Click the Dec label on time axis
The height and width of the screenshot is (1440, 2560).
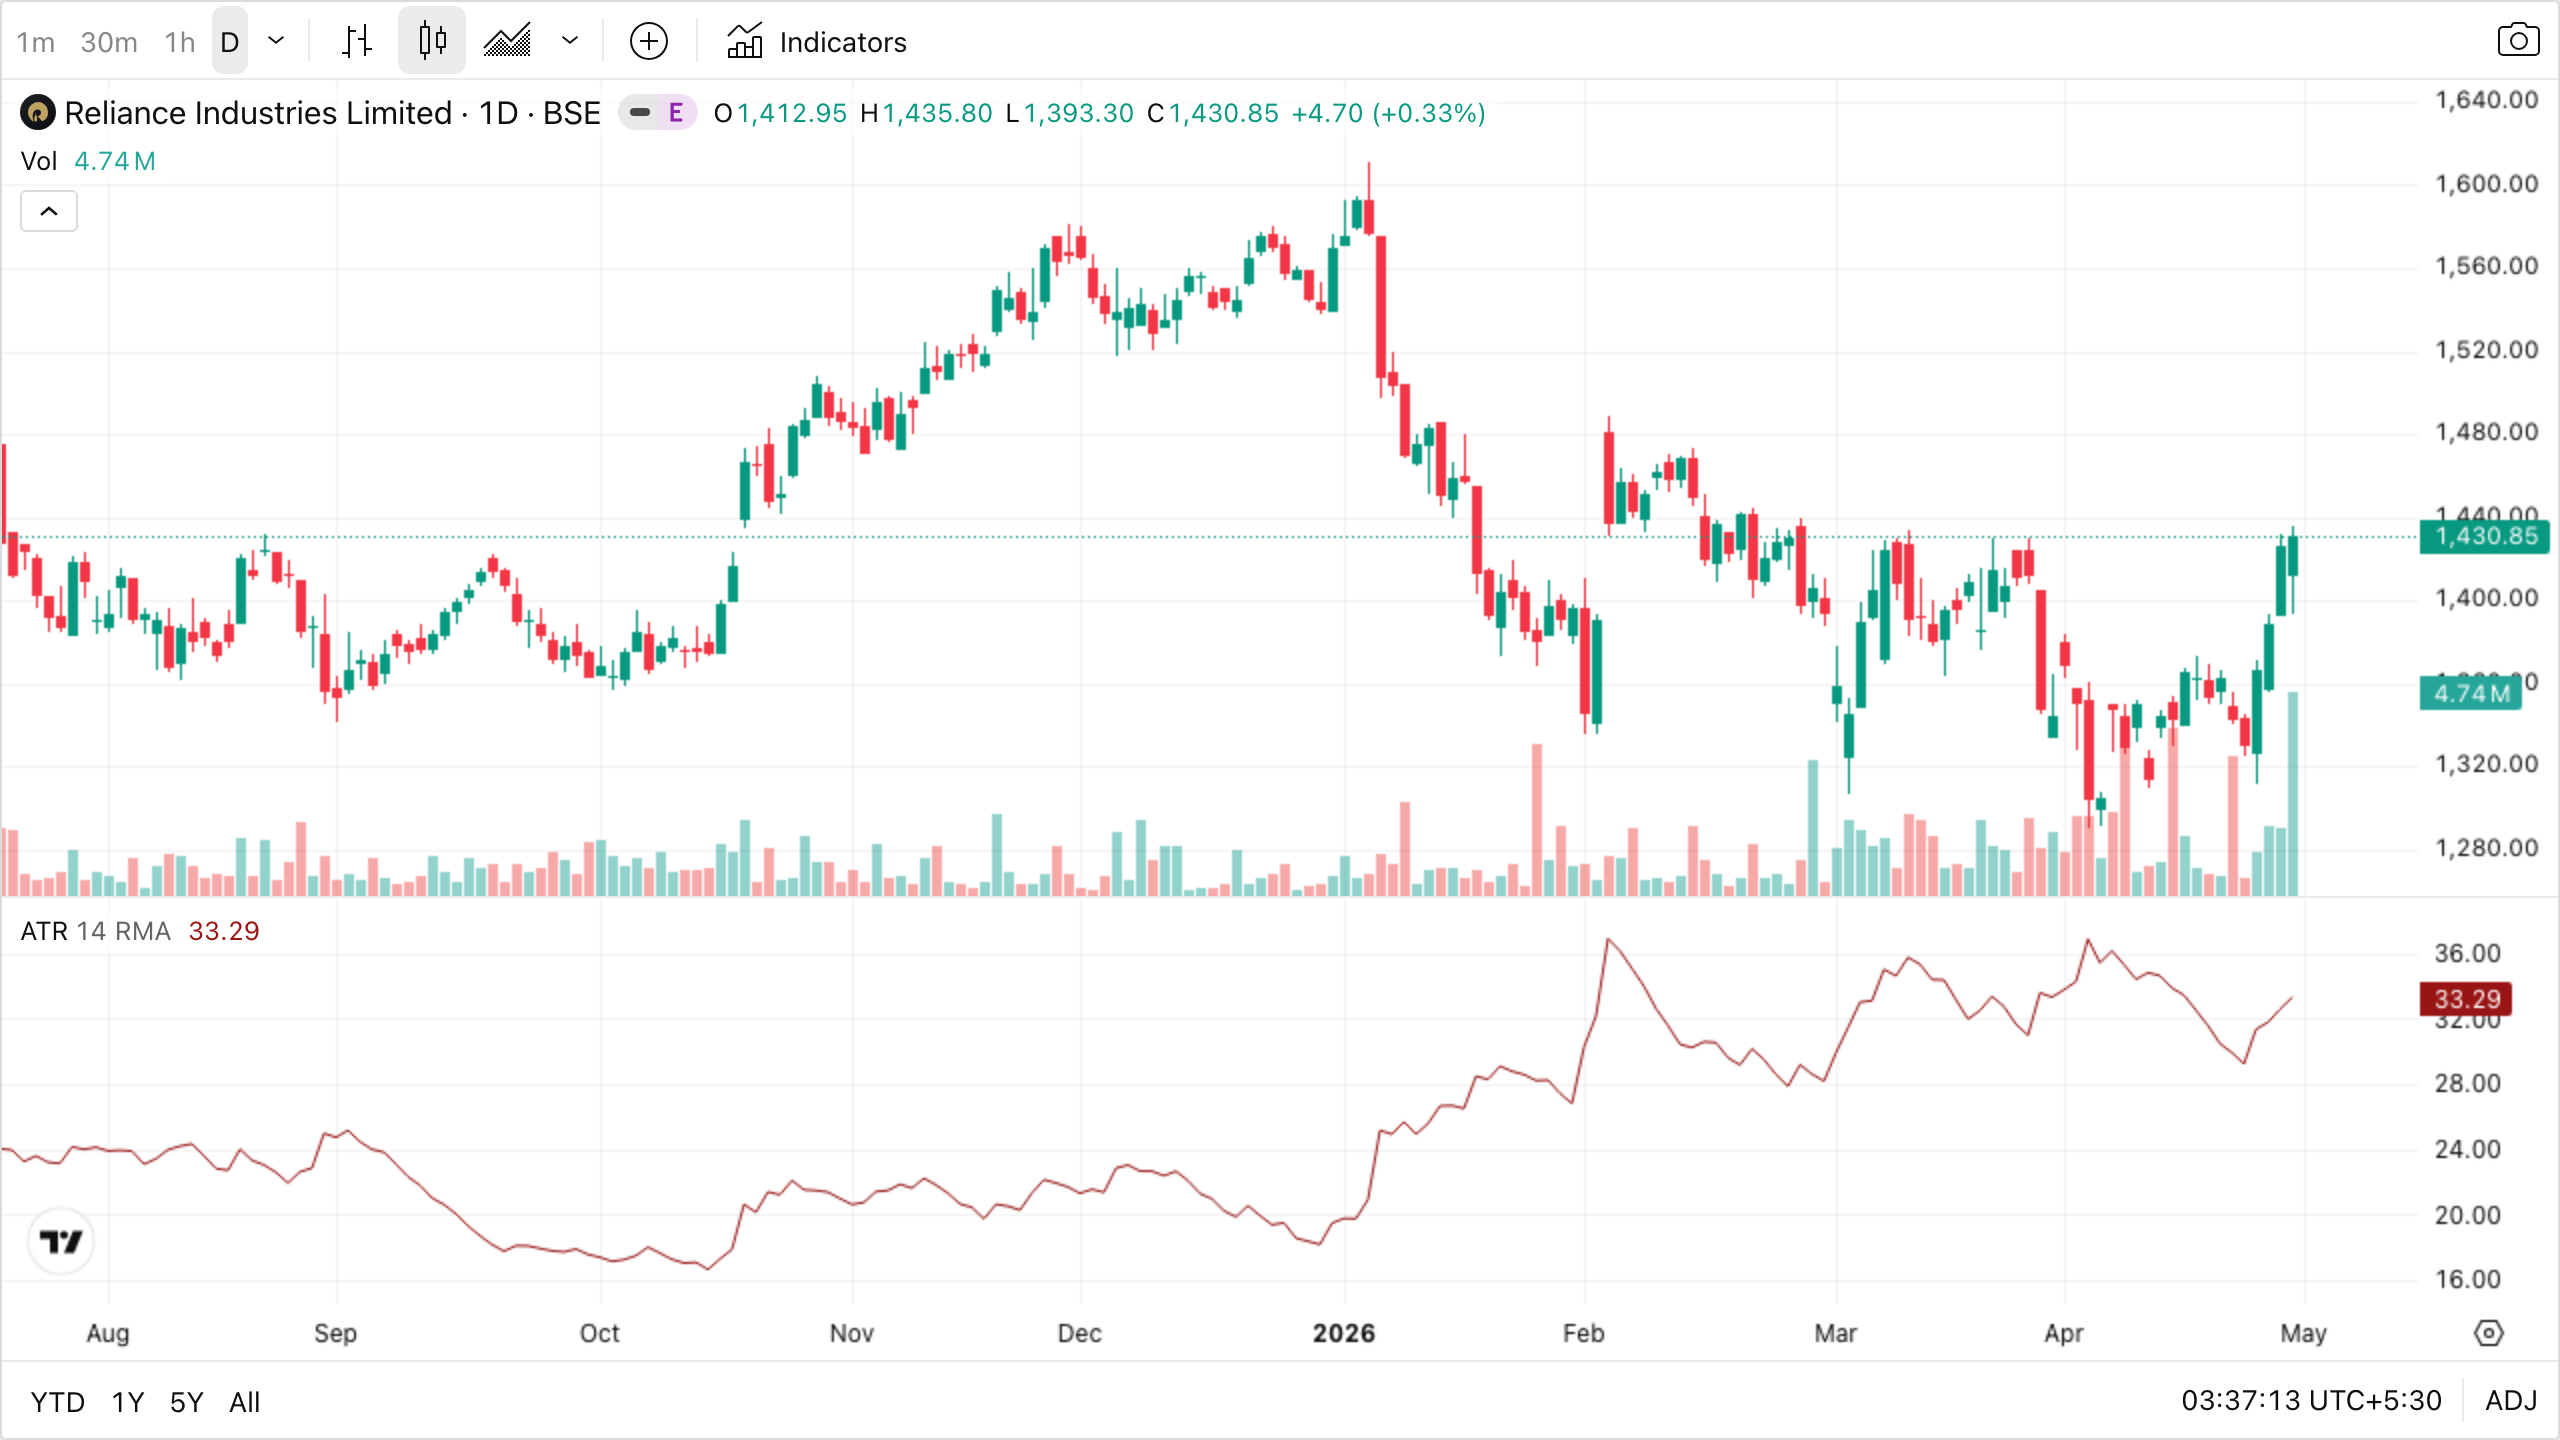(x=1080, y=1333)
